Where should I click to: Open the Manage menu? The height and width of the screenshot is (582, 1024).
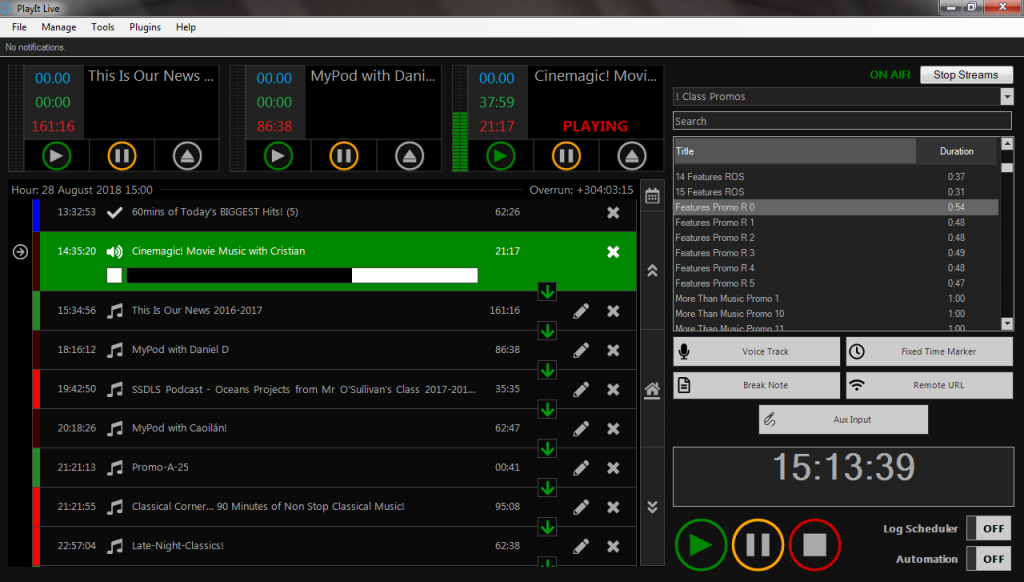[x=59, y=27]
